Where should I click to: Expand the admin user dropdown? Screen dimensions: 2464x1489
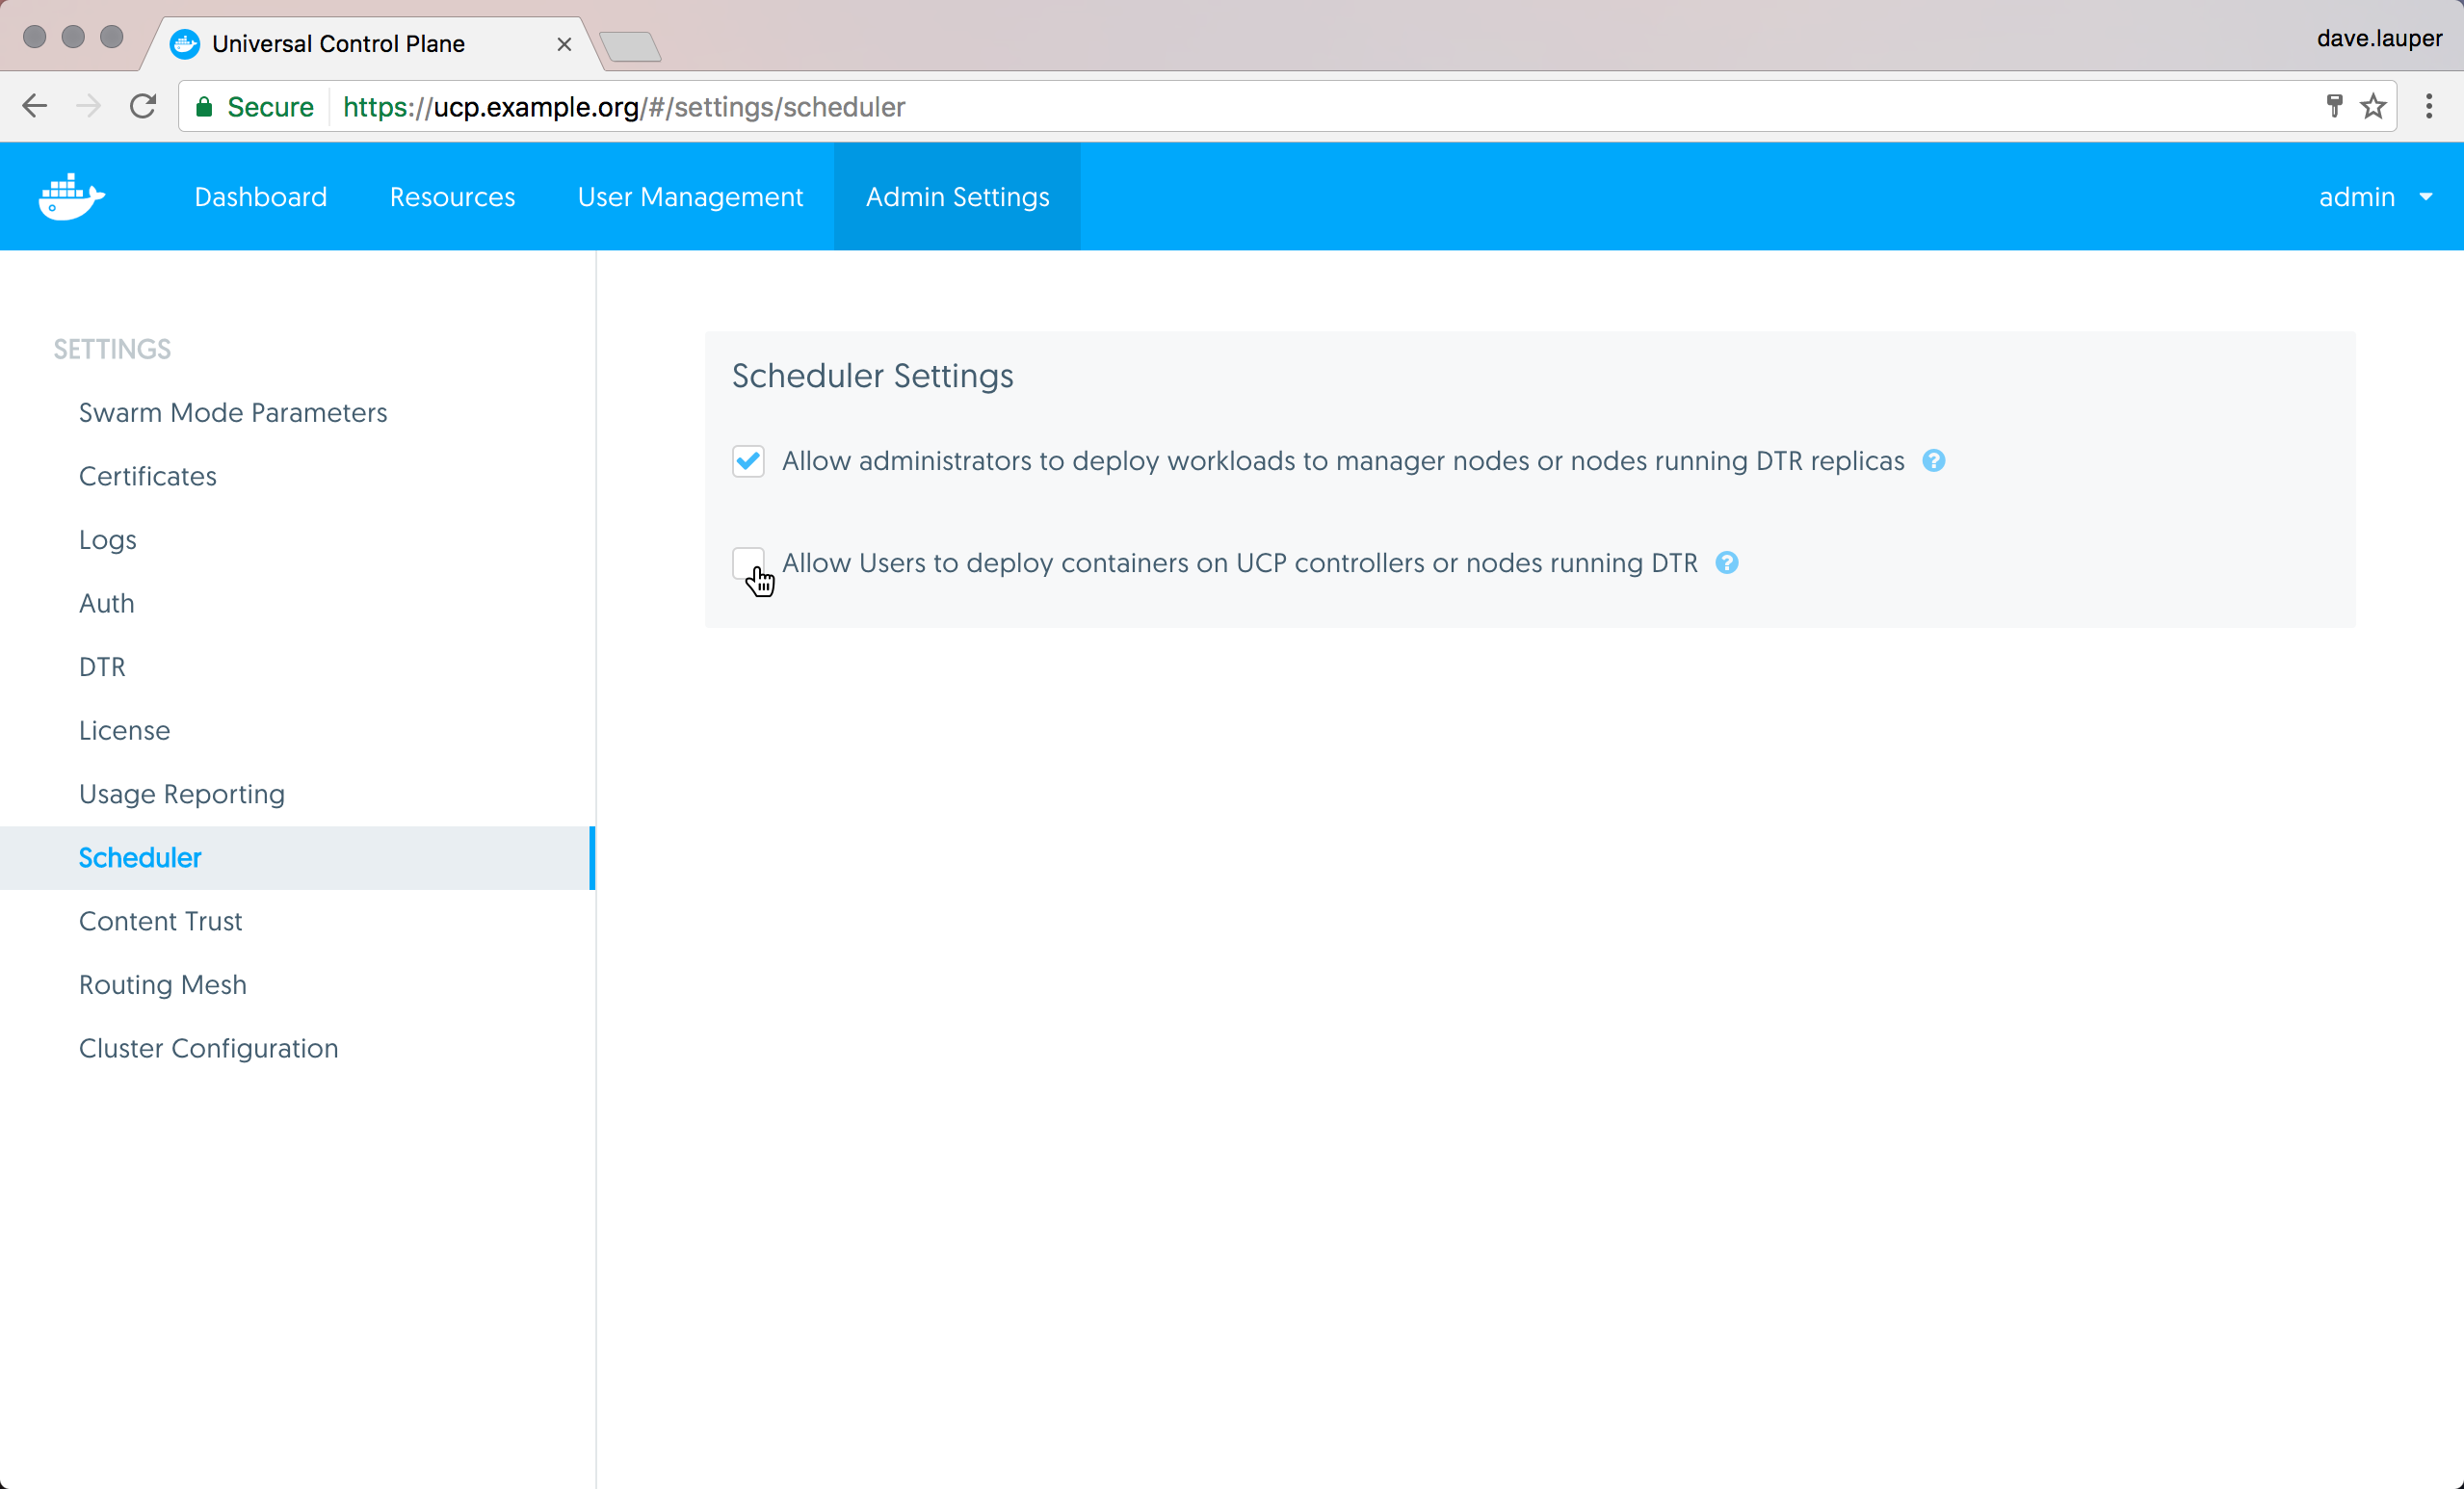(x=2374, y=197)
